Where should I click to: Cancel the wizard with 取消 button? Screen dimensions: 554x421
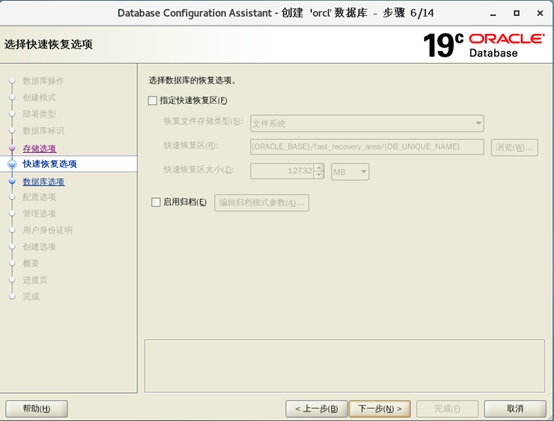pyautogui.click(x=515, y=409)
